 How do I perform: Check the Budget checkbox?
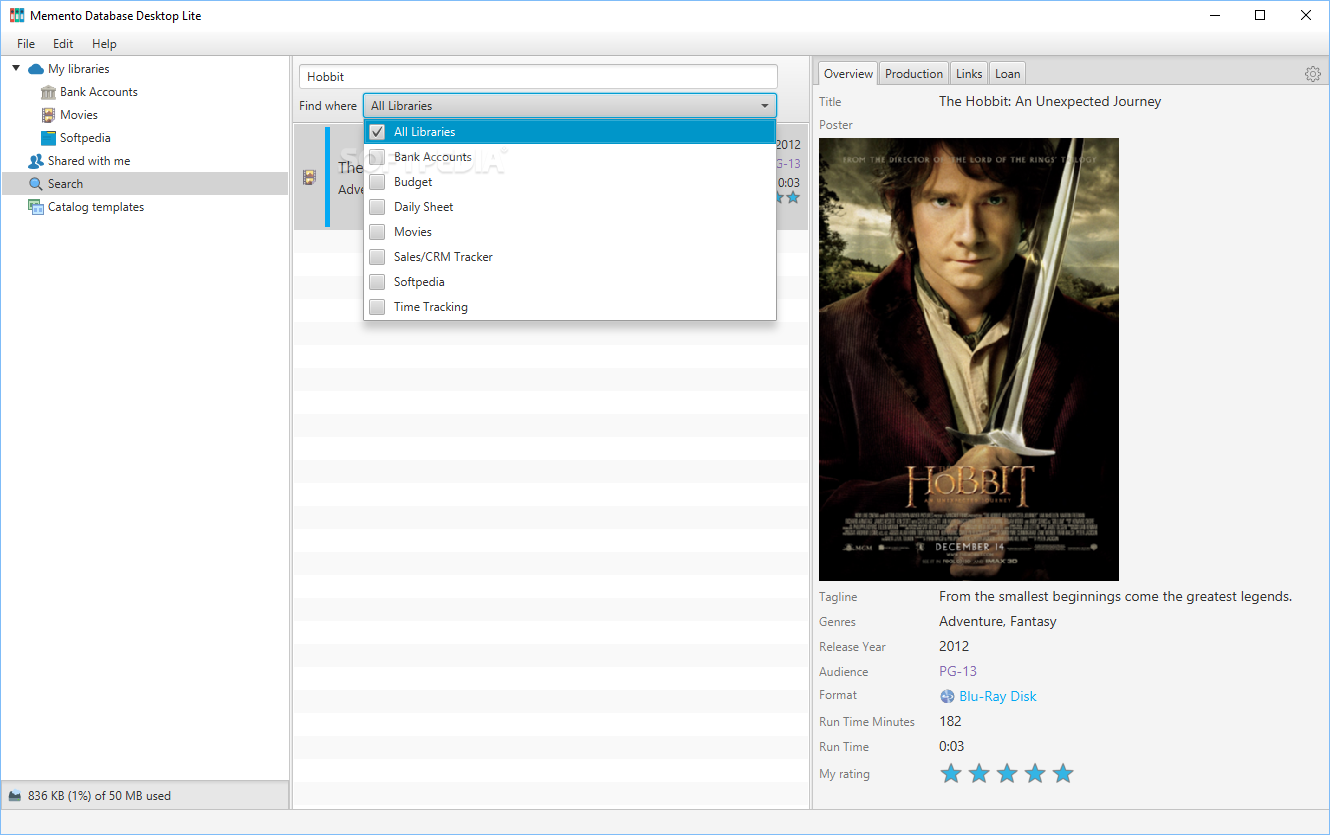point(377,182)
